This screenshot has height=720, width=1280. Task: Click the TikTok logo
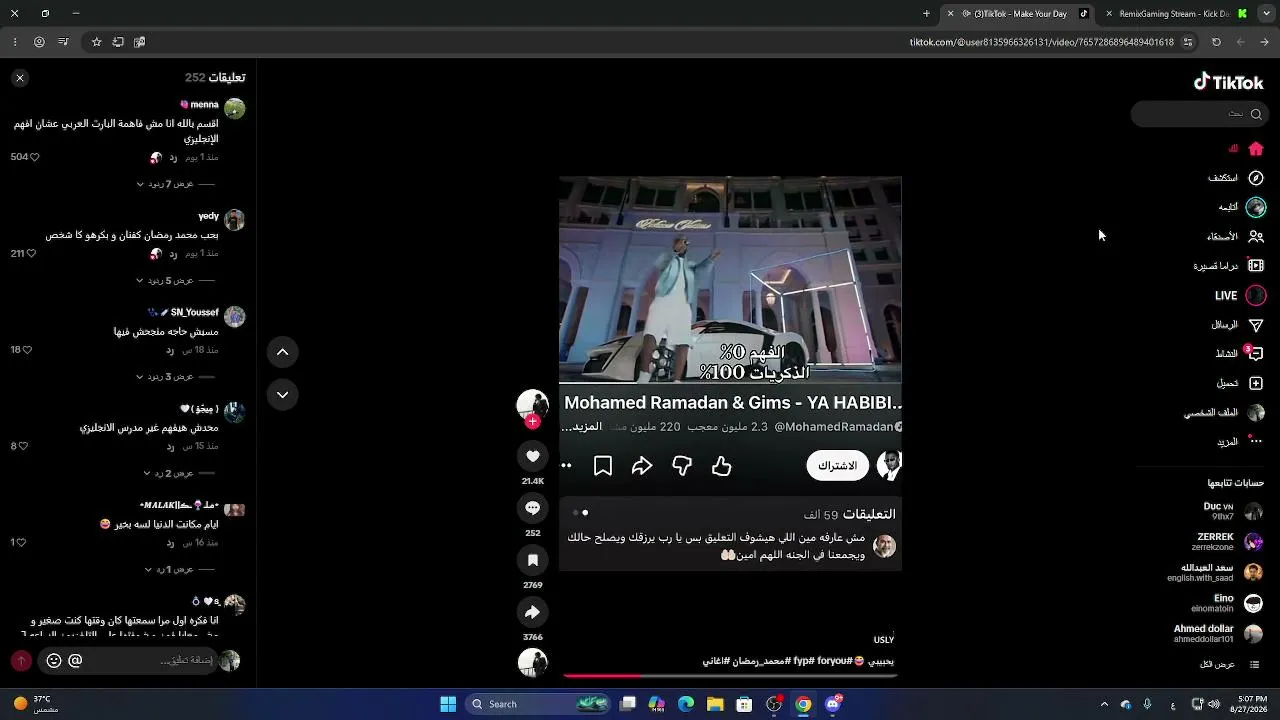click(1229, 82)
